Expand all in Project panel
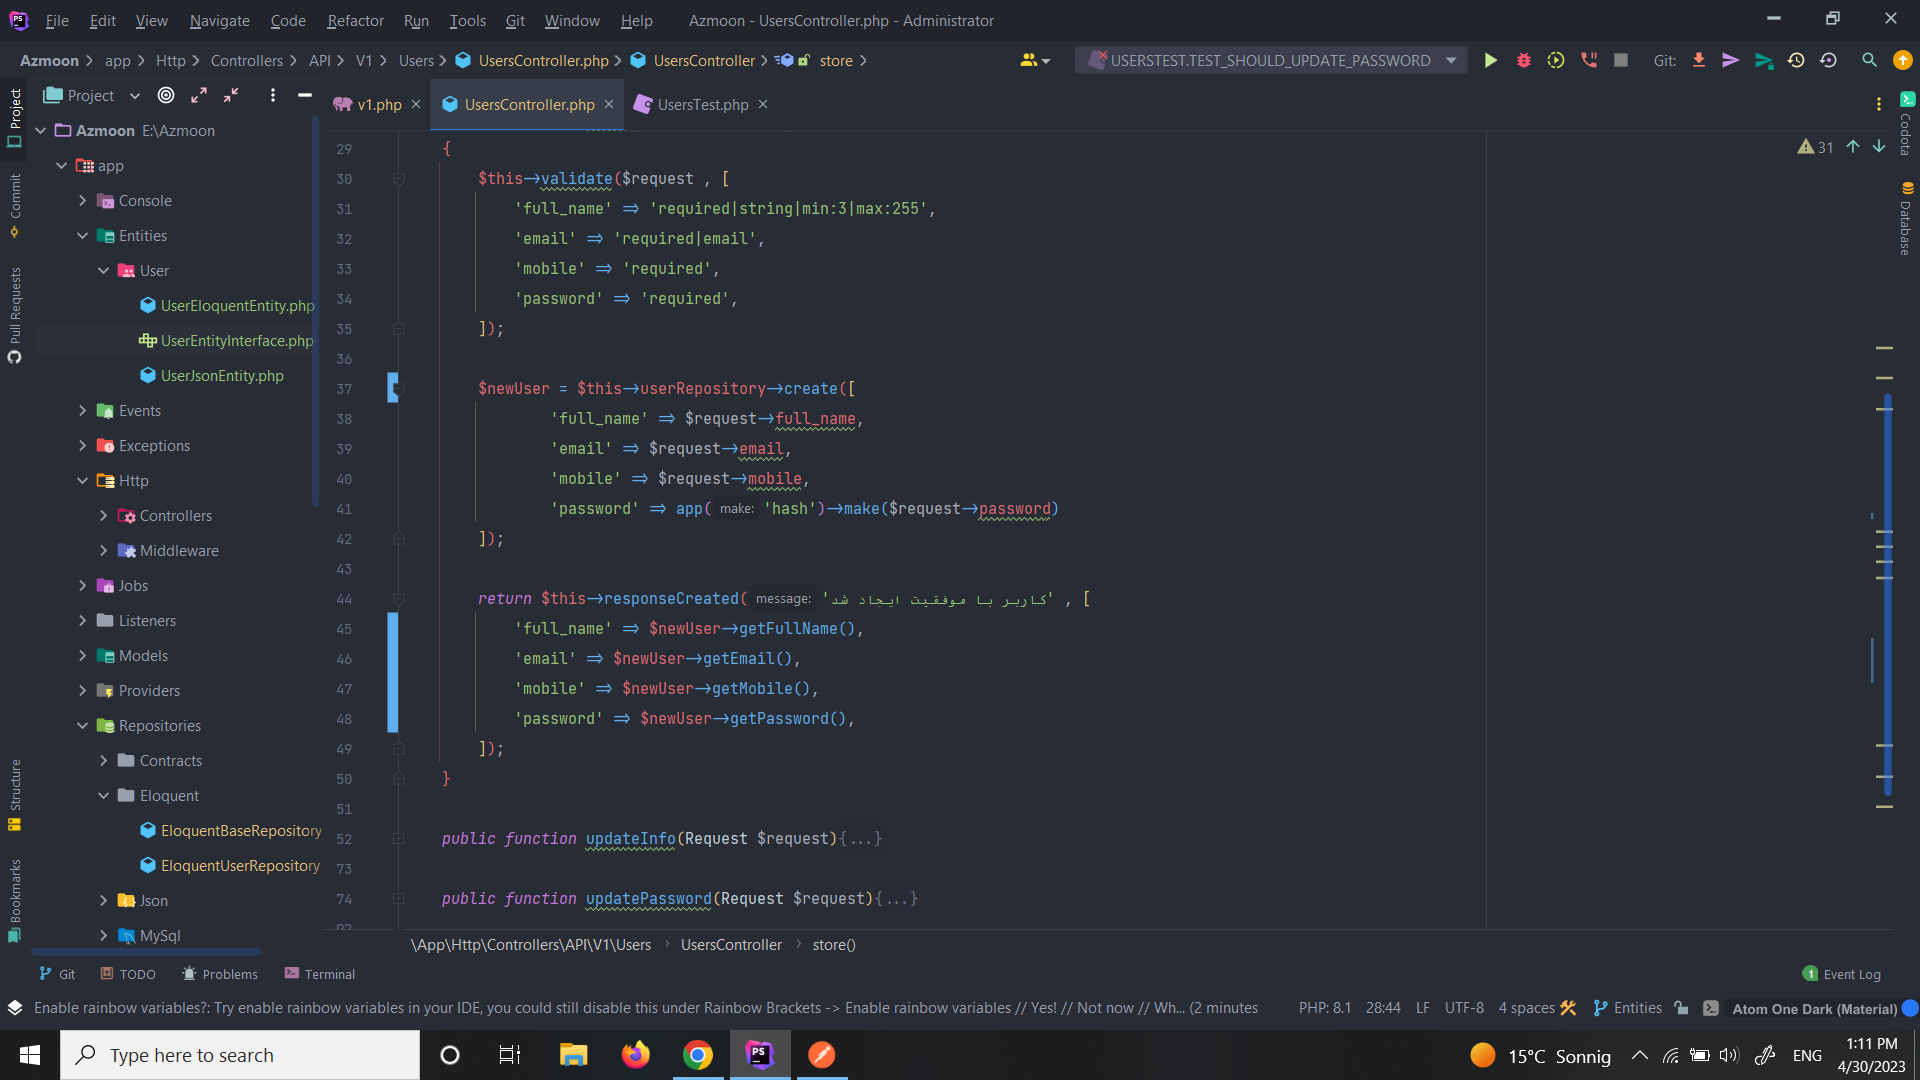The image size is (1920, 1080). [x=199, y=95]
